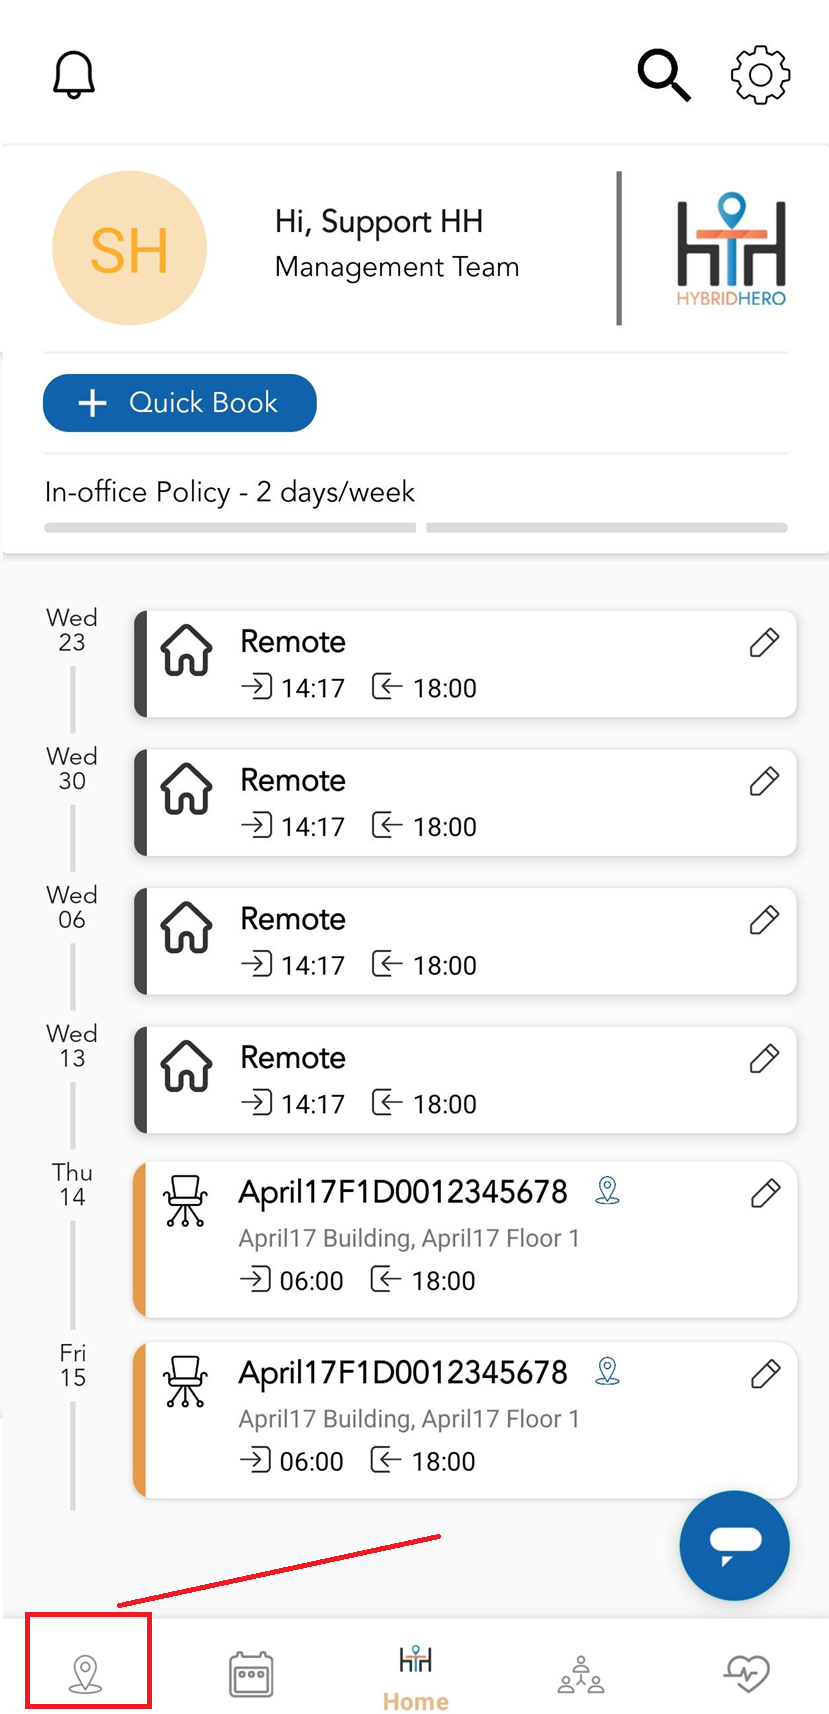The height and width of the screenshot is (1714, 829).
Task: Go to the Home tab
Action: coord(415,1675)
